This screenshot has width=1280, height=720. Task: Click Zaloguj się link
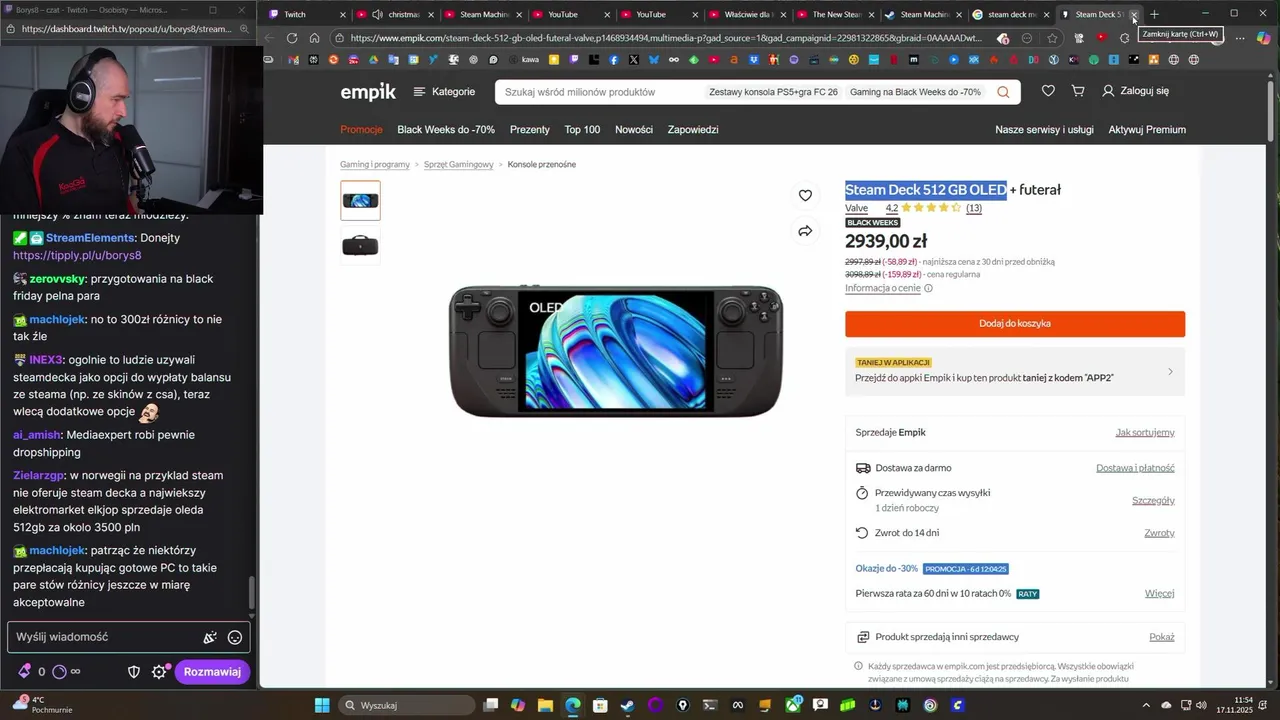[1135, 91]
